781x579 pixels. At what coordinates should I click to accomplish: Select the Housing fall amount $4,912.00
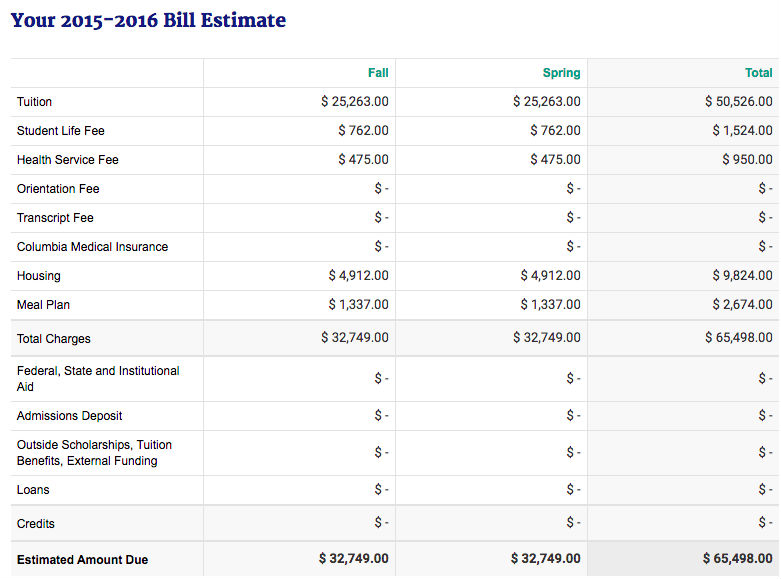point(359,276)
